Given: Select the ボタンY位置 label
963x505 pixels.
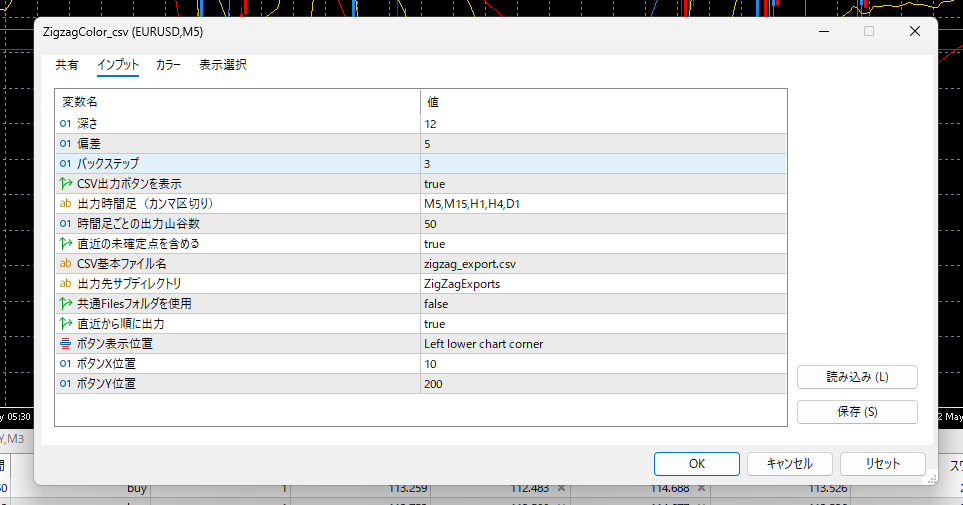Looking at the screenshot, I should (106, 384).
